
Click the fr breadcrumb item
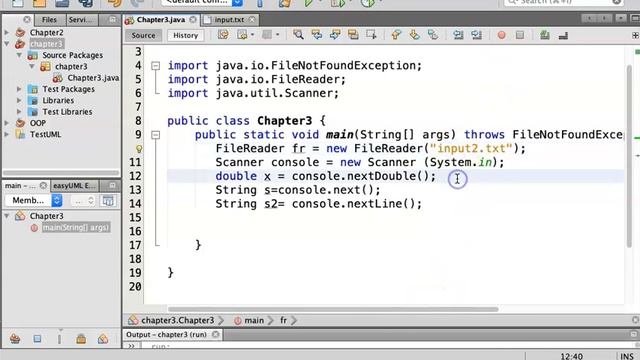(284, 320)
